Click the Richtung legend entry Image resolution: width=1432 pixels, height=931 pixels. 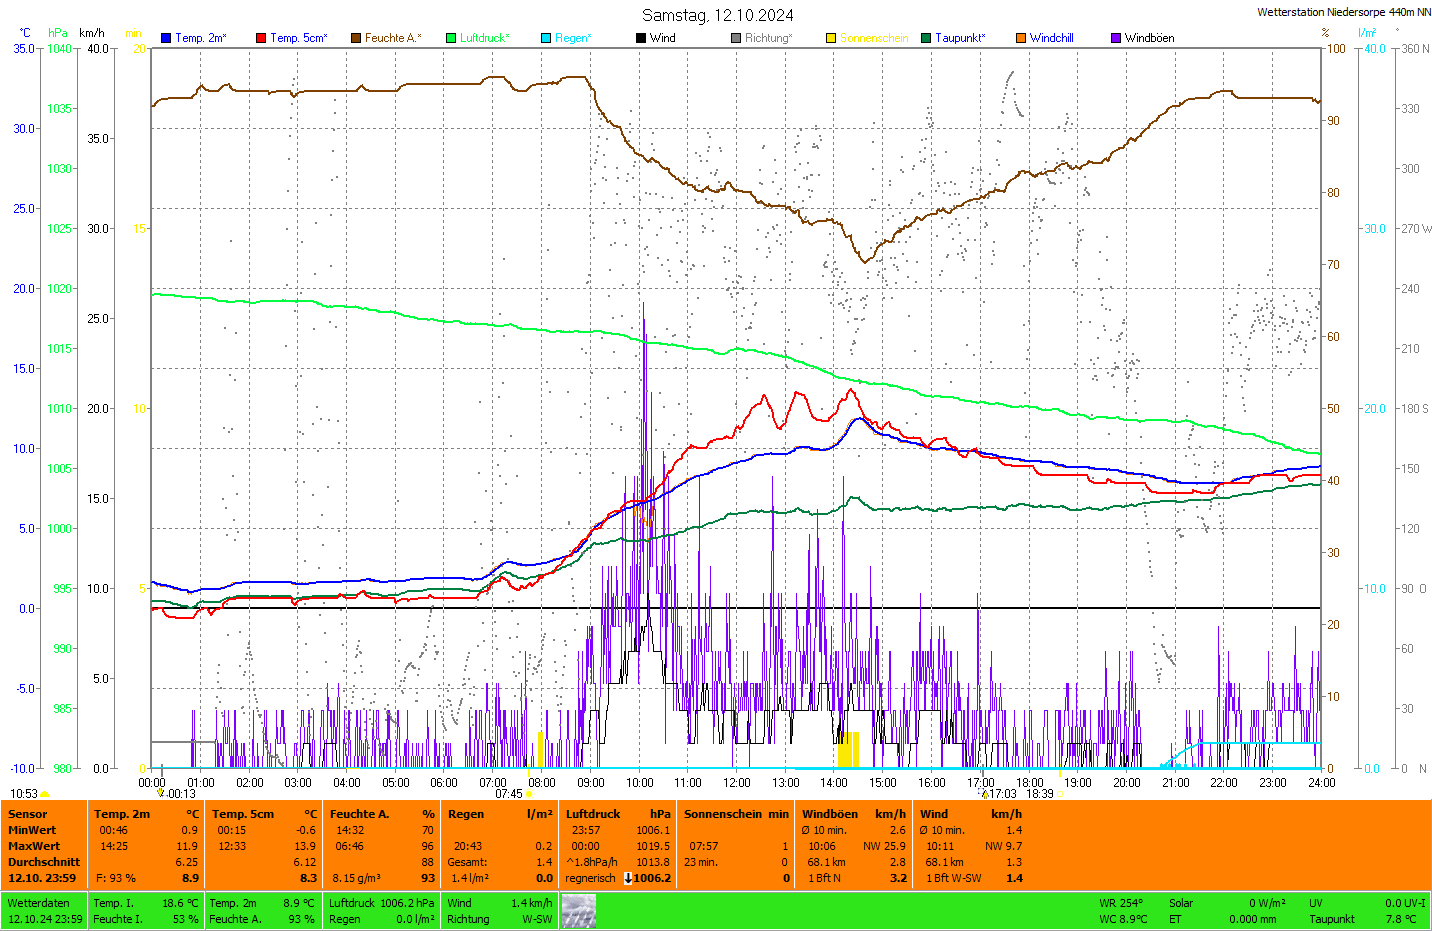pos(767,38)
